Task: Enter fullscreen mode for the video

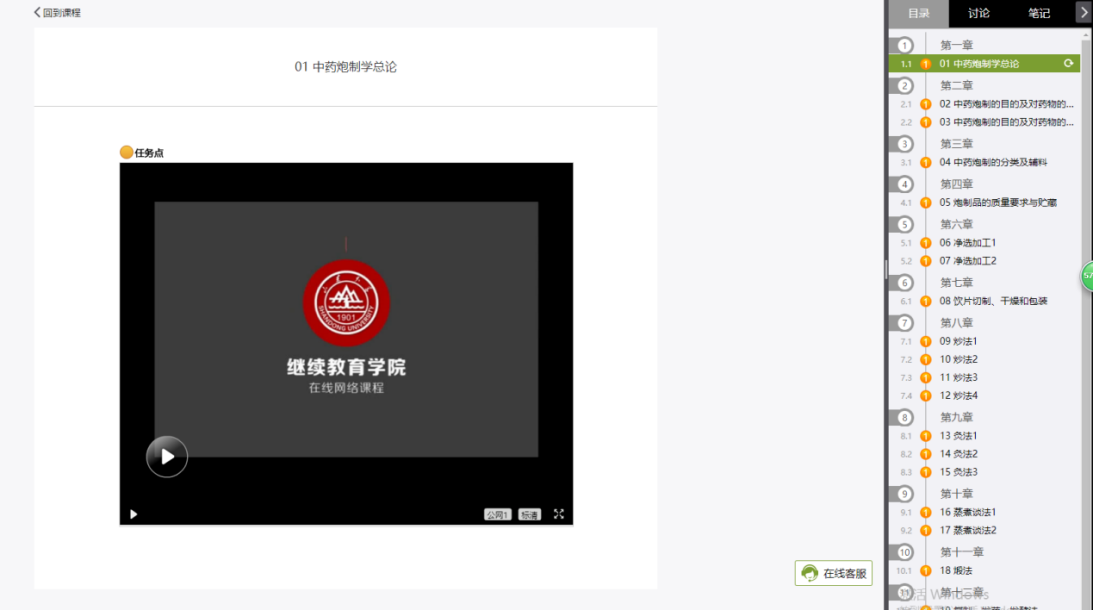Action: click(559, 514)
